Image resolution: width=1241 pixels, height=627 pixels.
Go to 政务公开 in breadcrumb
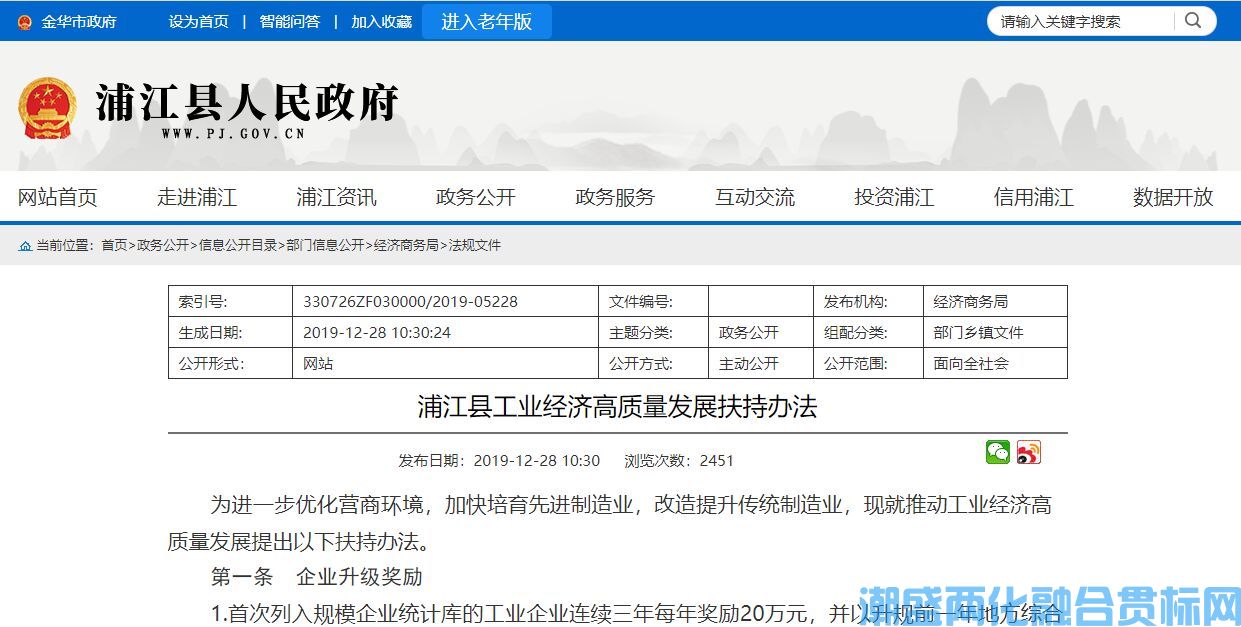[163, 245]
